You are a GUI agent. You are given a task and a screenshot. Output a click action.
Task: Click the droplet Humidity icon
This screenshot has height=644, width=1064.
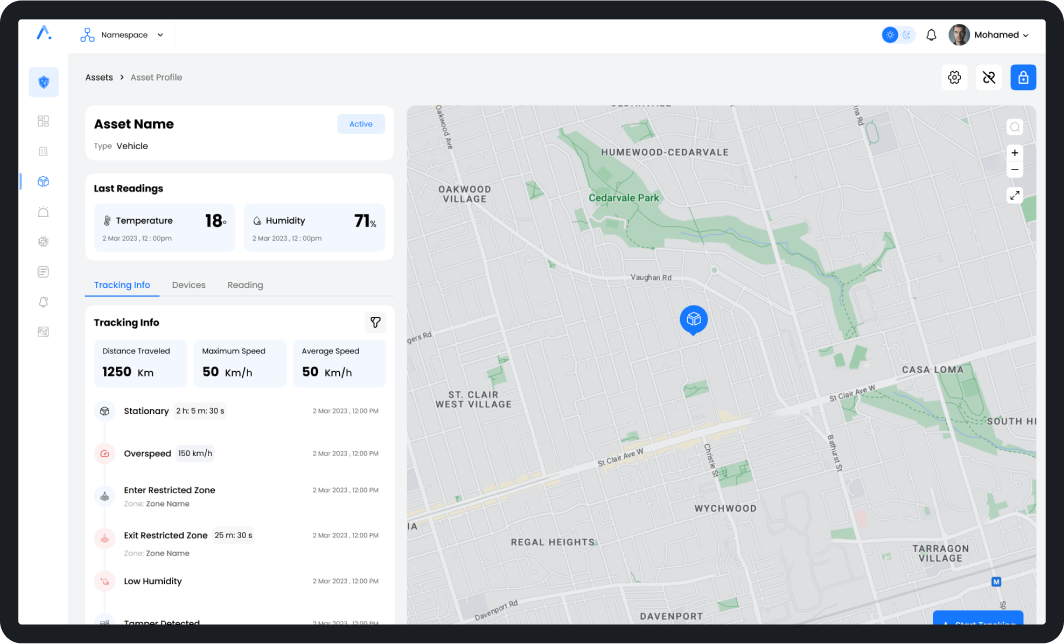click(257, 221)
